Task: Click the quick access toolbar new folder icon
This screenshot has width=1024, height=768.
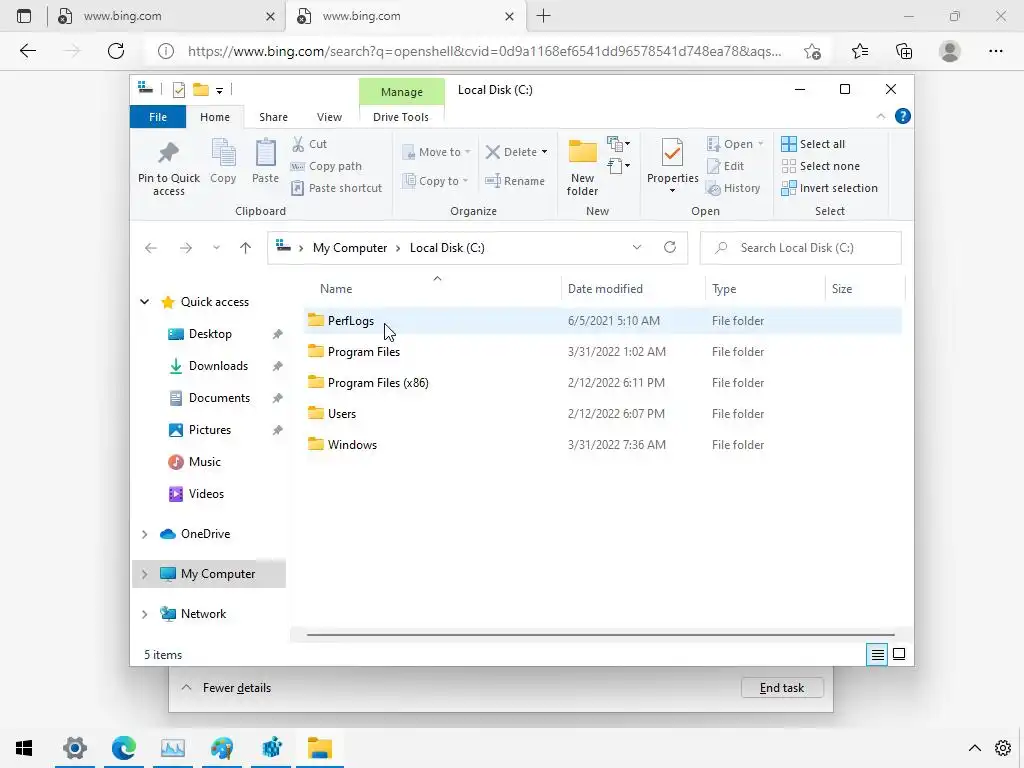Action: click(201, 90)
